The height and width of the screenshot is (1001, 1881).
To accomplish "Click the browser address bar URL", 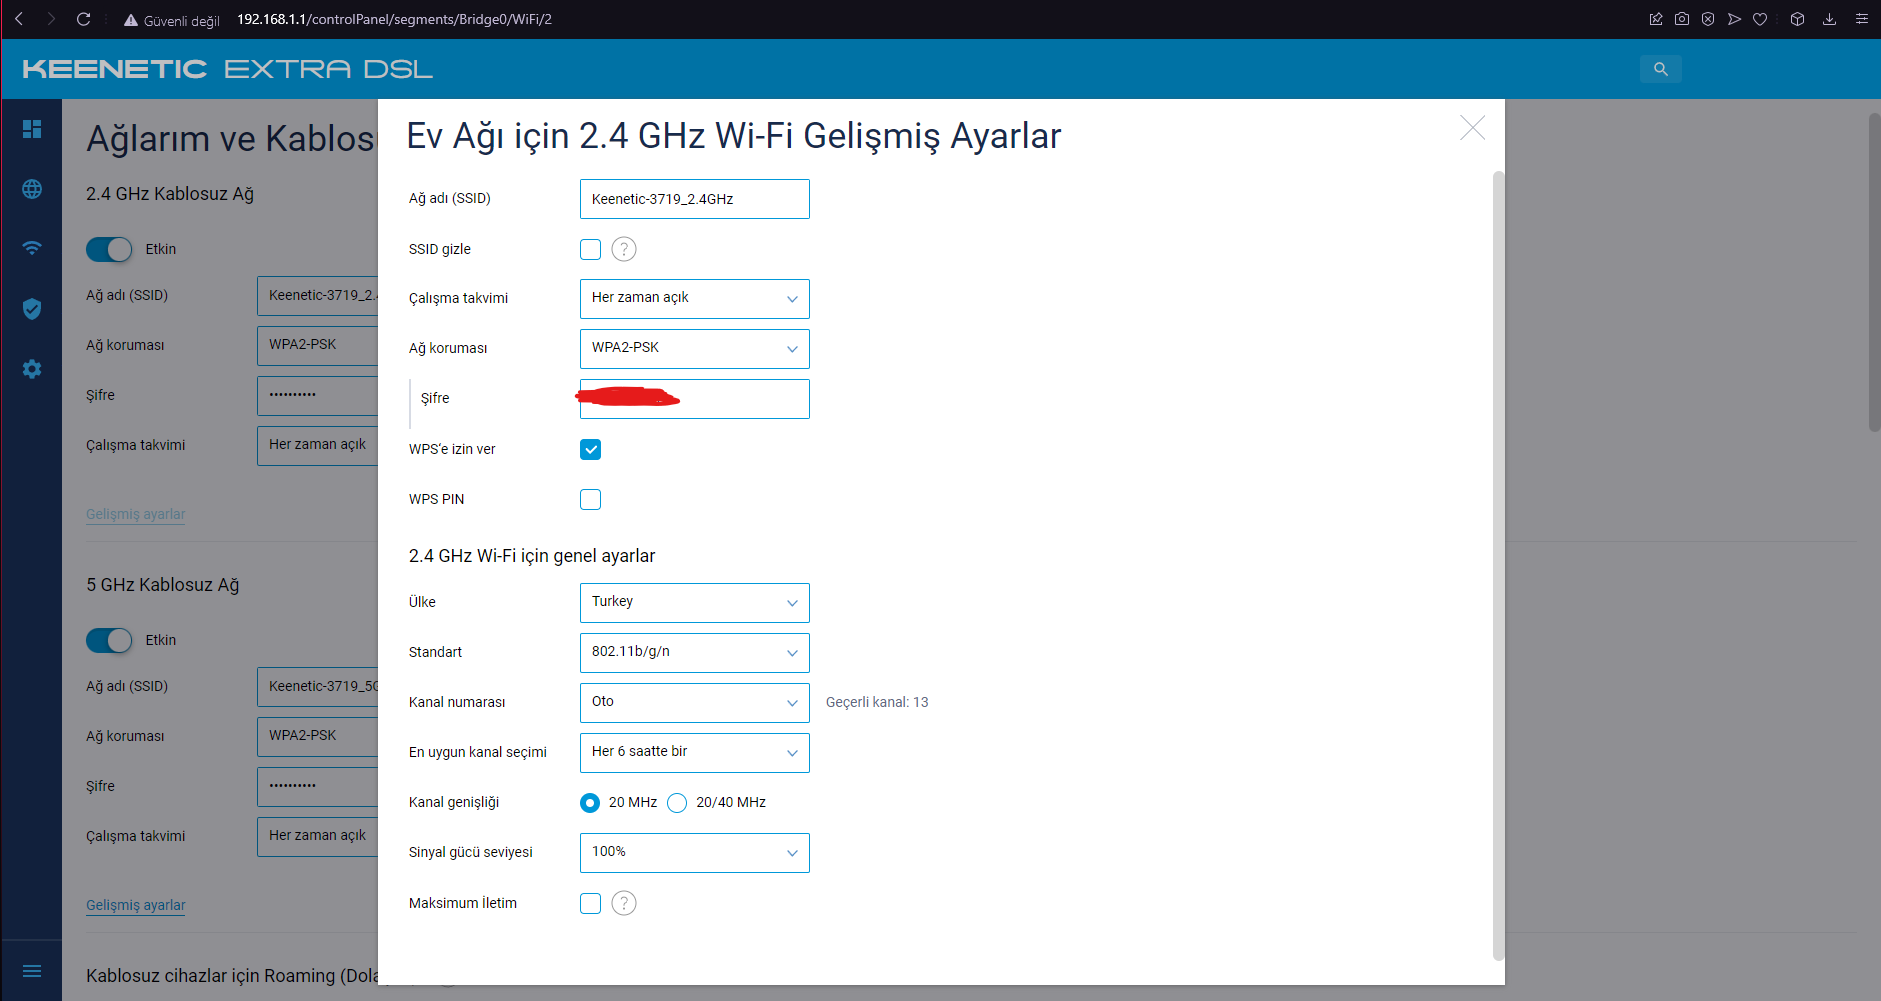I will (x=394, y=19).
